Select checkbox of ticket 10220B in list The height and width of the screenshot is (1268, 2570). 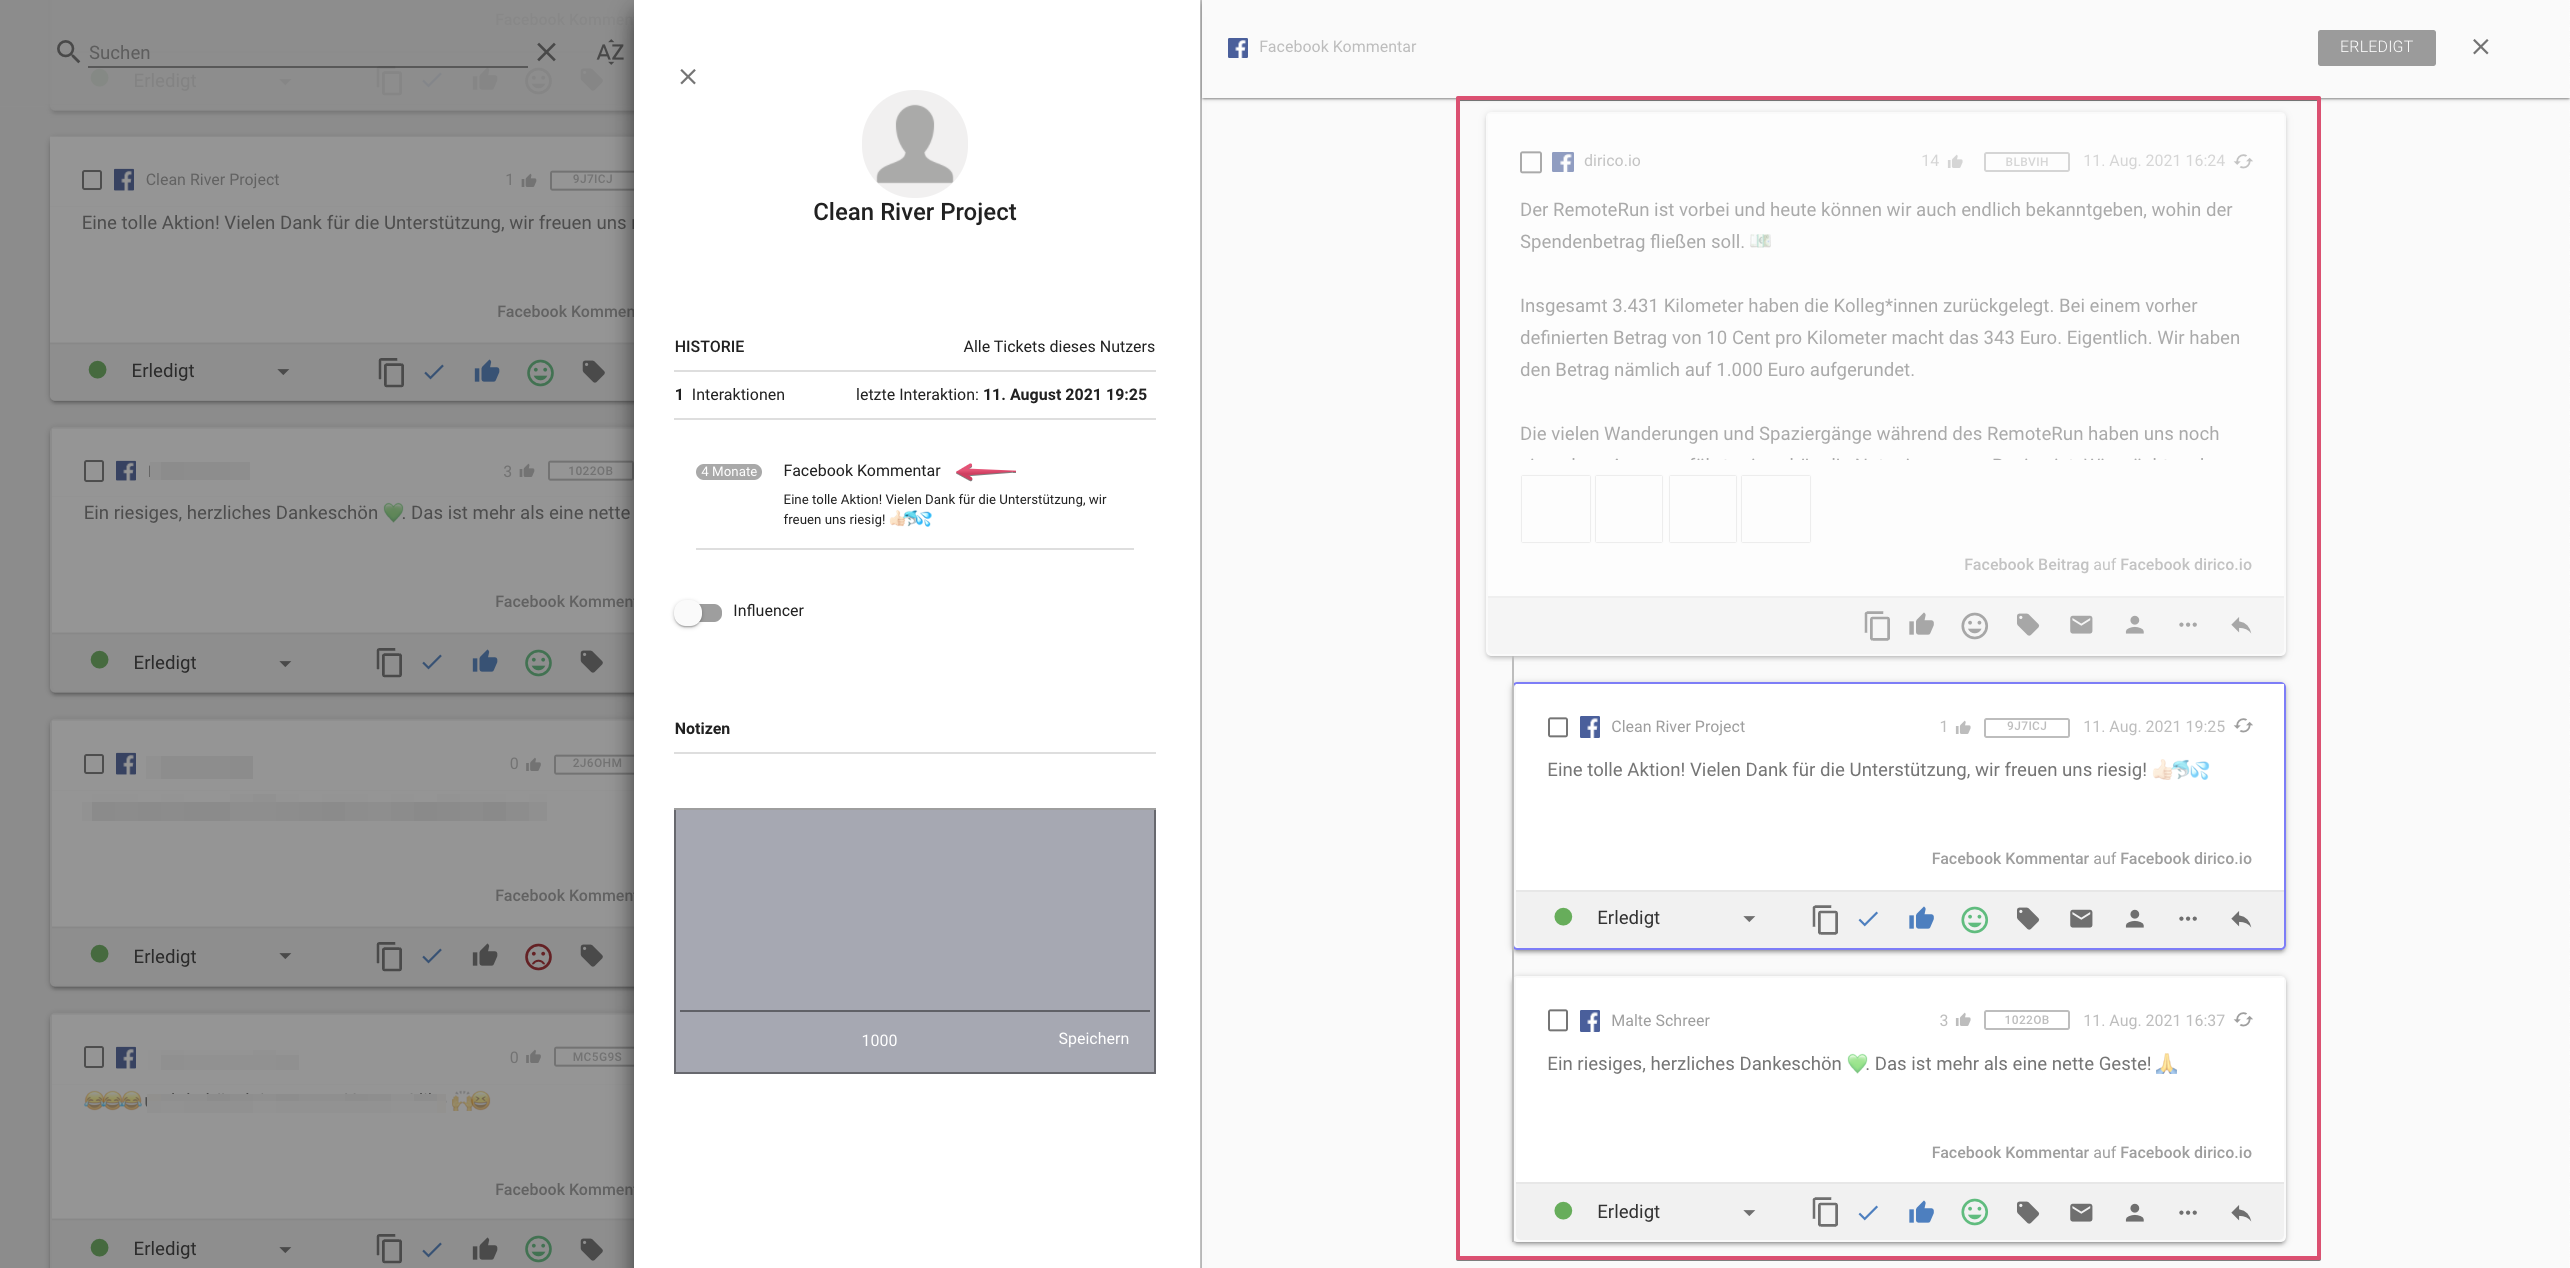pos(94,471)
